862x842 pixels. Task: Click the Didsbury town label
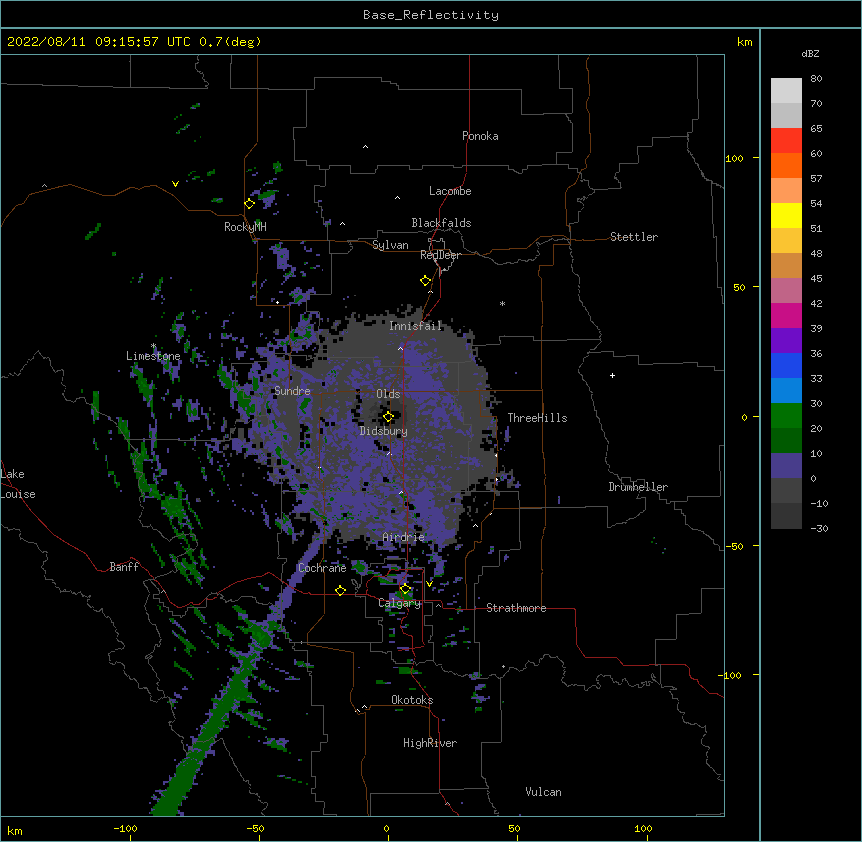tap(383, 431)
